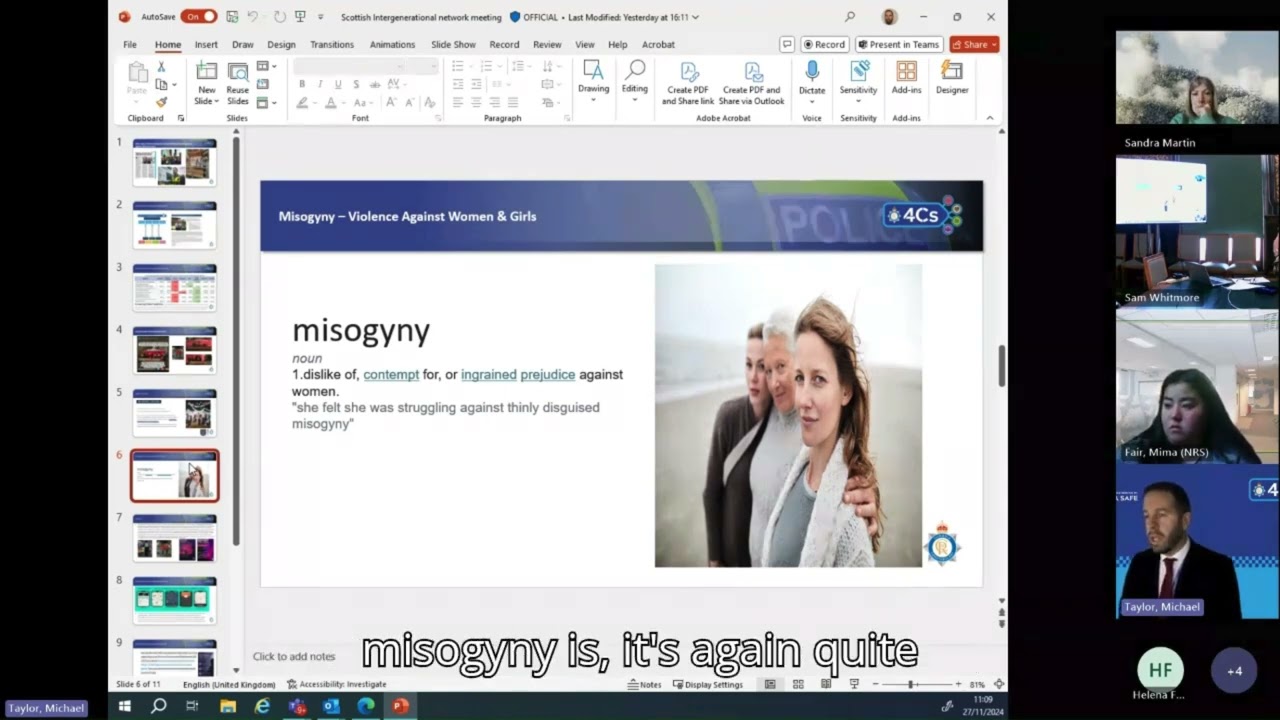Switch to the Insert tab
The height and width of the screenshot is (720, 1280).
pos(206,44)
